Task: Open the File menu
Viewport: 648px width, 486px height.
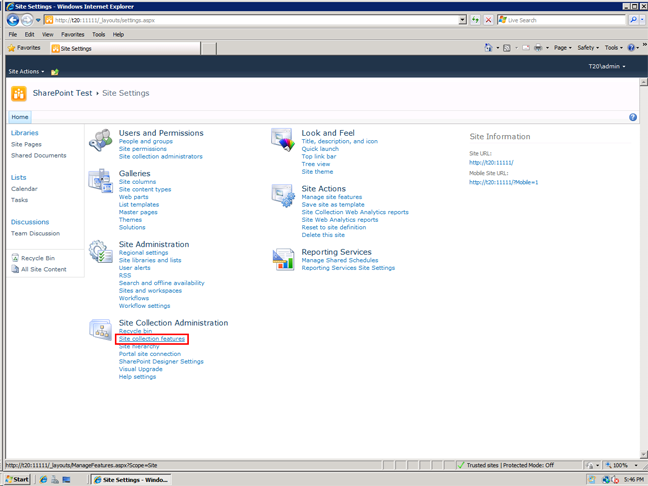Action: pos(13,34)
